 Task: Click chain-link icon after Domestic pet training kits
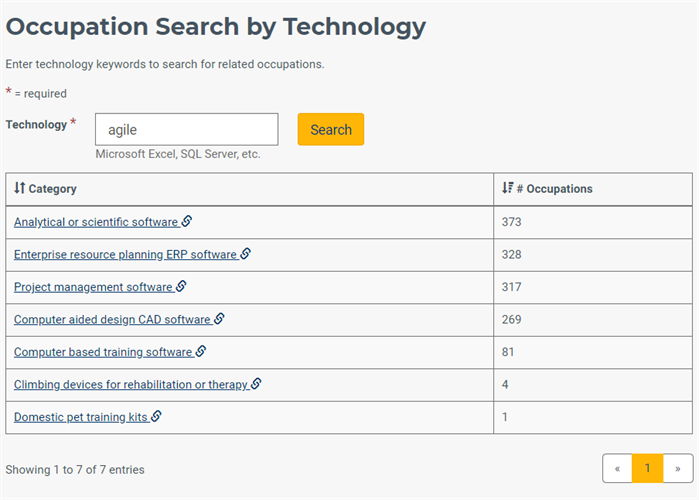pyautogui.click(x=156, y=416)
